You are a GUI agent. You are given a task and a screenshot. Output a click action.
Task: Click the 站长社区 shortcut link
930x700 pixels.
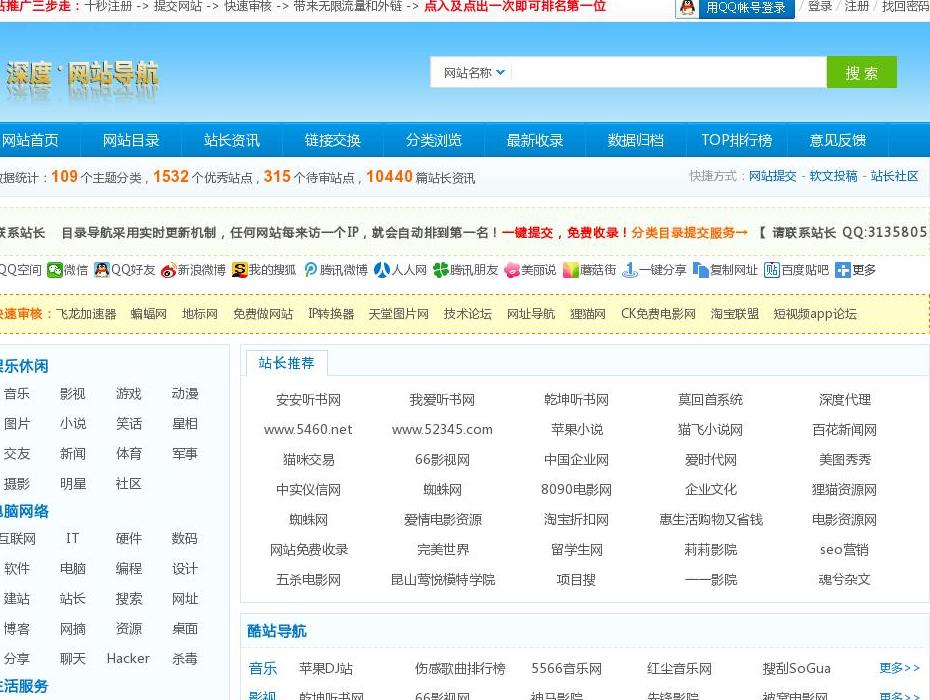[x=894, y=176]
